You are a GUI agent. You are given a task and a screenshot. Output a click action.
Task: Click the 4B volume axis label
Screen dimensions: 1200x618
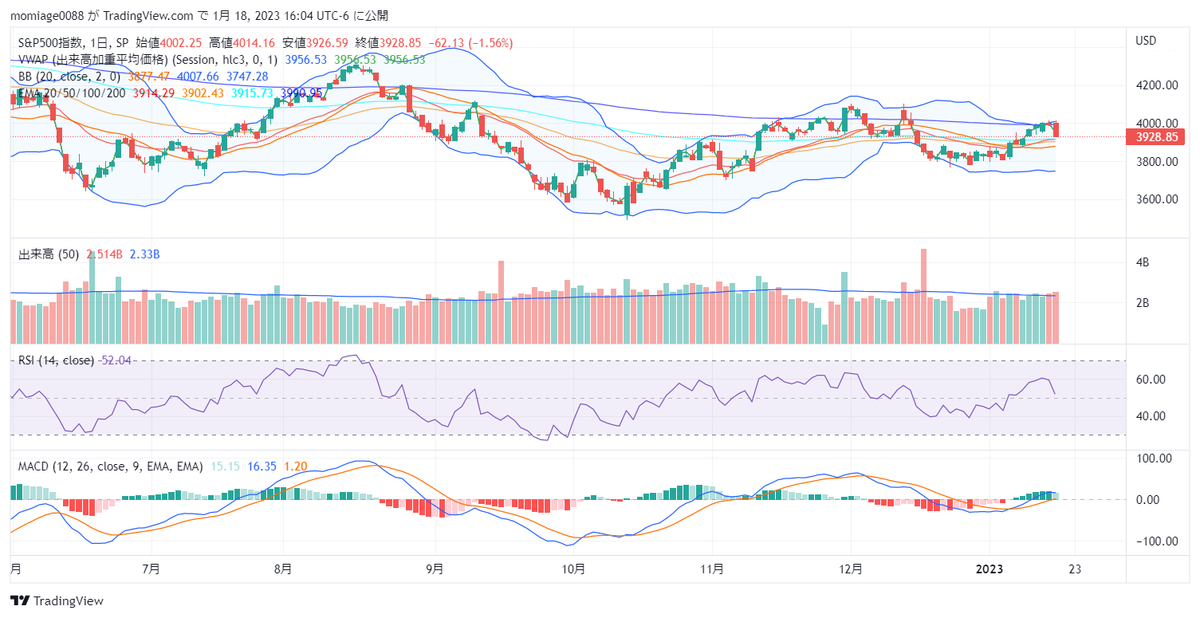(x=1141, y=262)
